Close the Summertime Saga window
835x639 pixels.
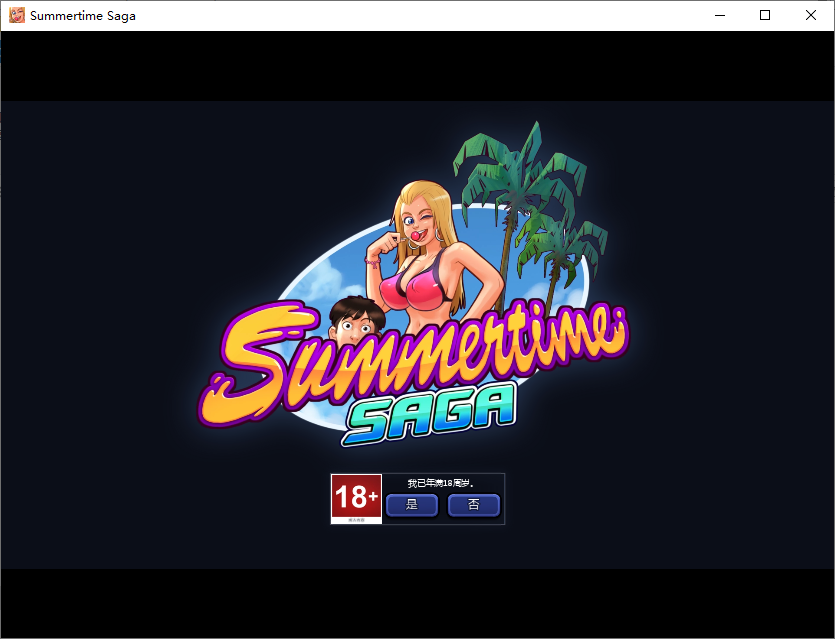pos(811,15)
